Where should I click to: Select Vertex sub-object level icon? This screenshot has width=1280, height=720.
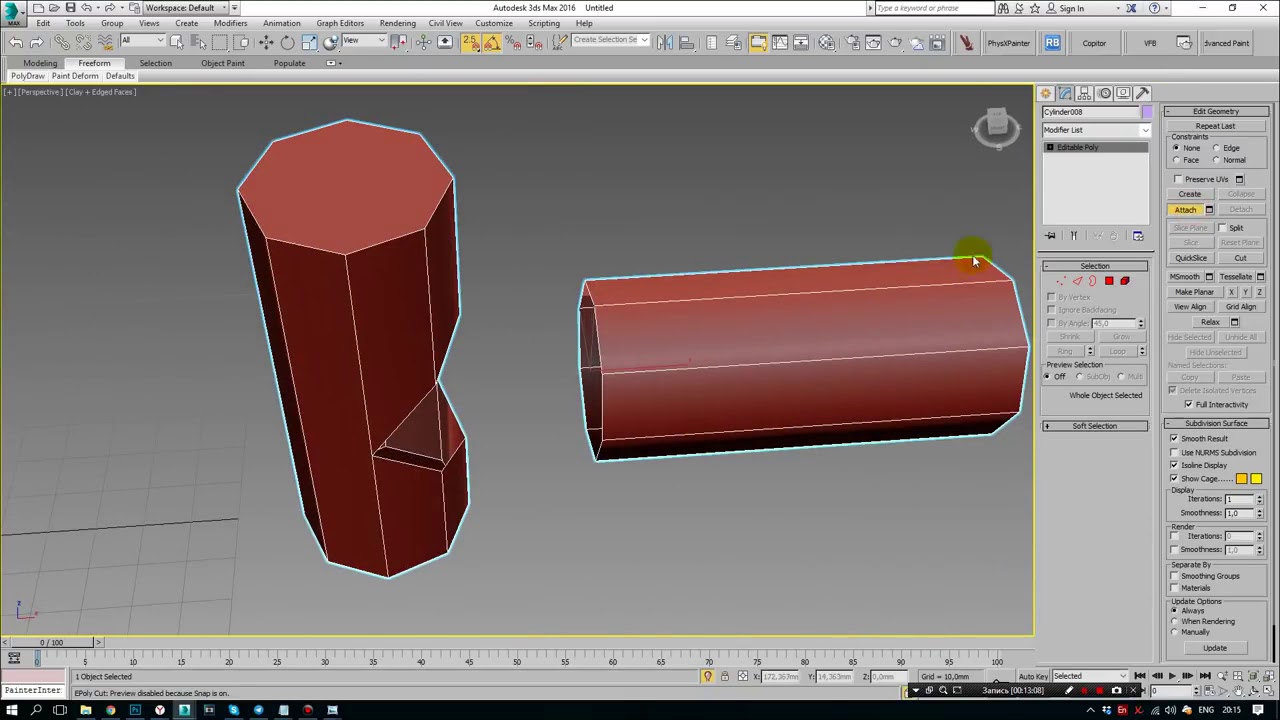pos(1061,281)
